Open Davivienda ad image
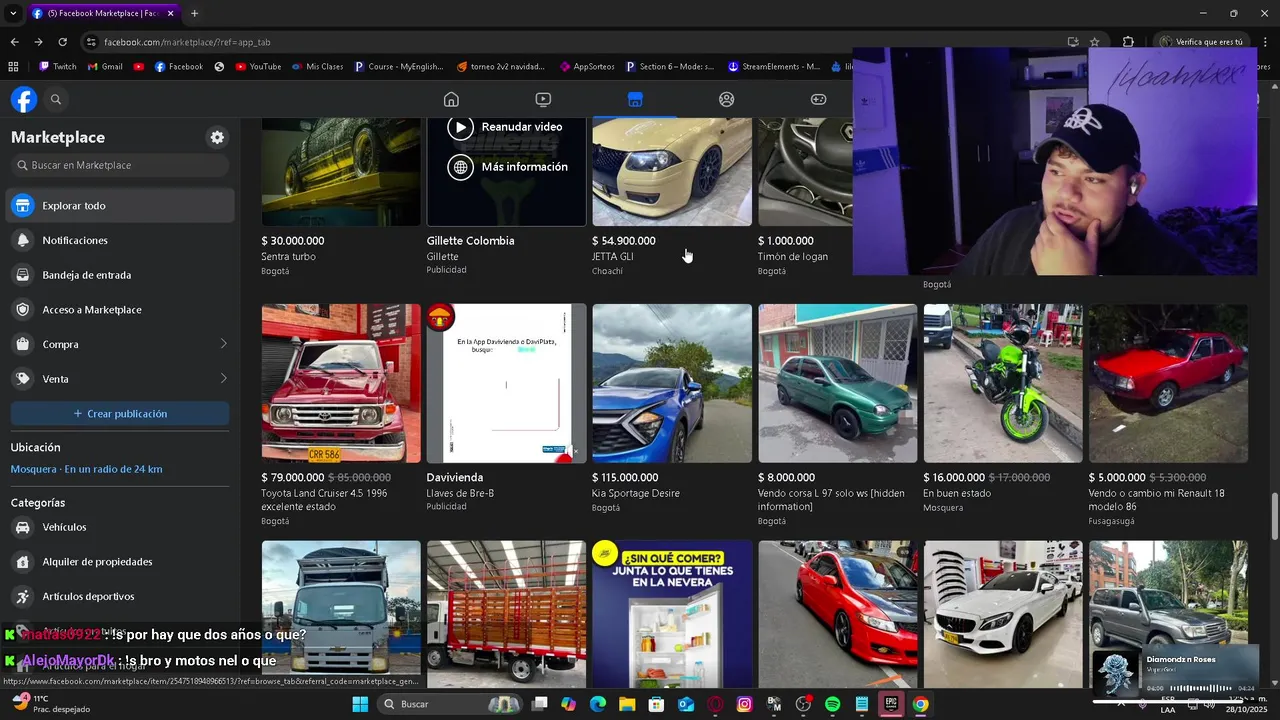 point(507,383)
